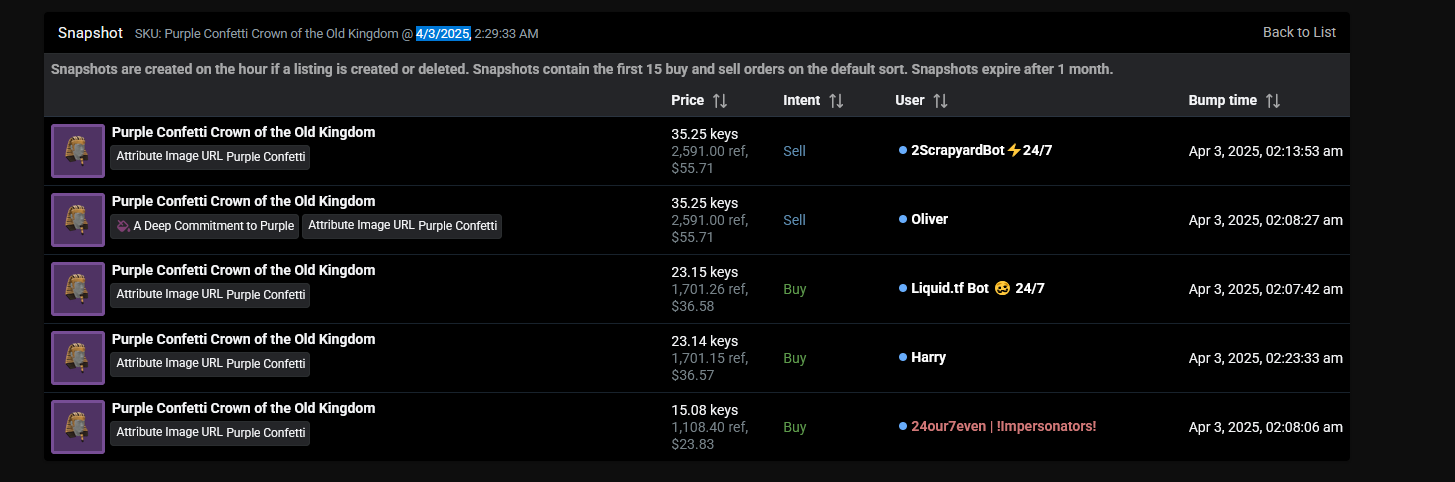Viewport: 1455px width, 482px height.
Task: Open Liquid.tf Bot's item icon
Action: click(78, 289)
